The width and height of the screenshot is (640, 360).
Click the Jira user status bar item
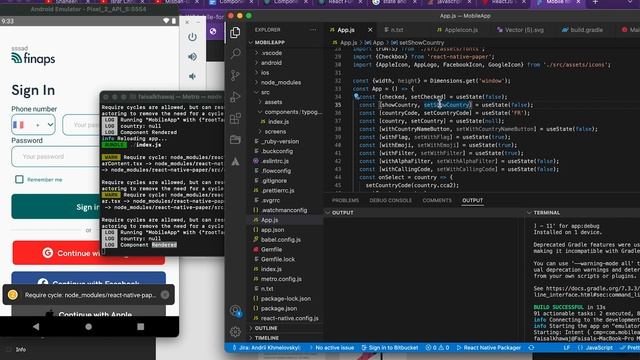pyautogui.click(x=267, y=348)
